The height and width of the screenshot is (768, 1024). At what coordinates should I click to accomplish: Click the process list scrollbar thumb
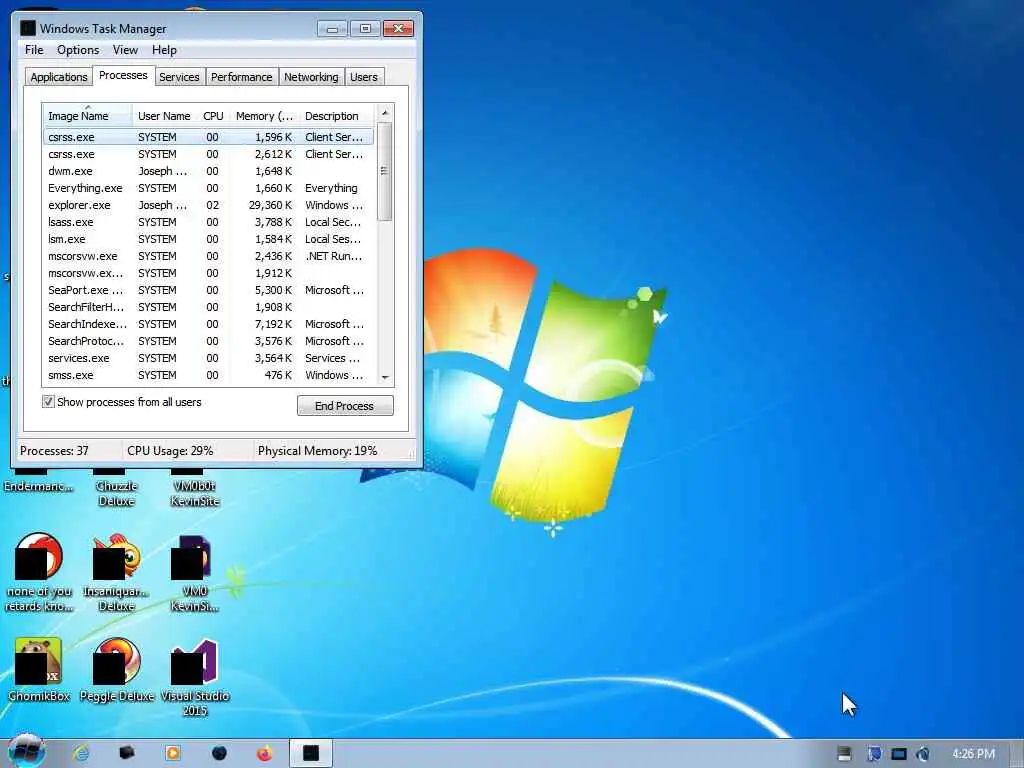[385, 172]
